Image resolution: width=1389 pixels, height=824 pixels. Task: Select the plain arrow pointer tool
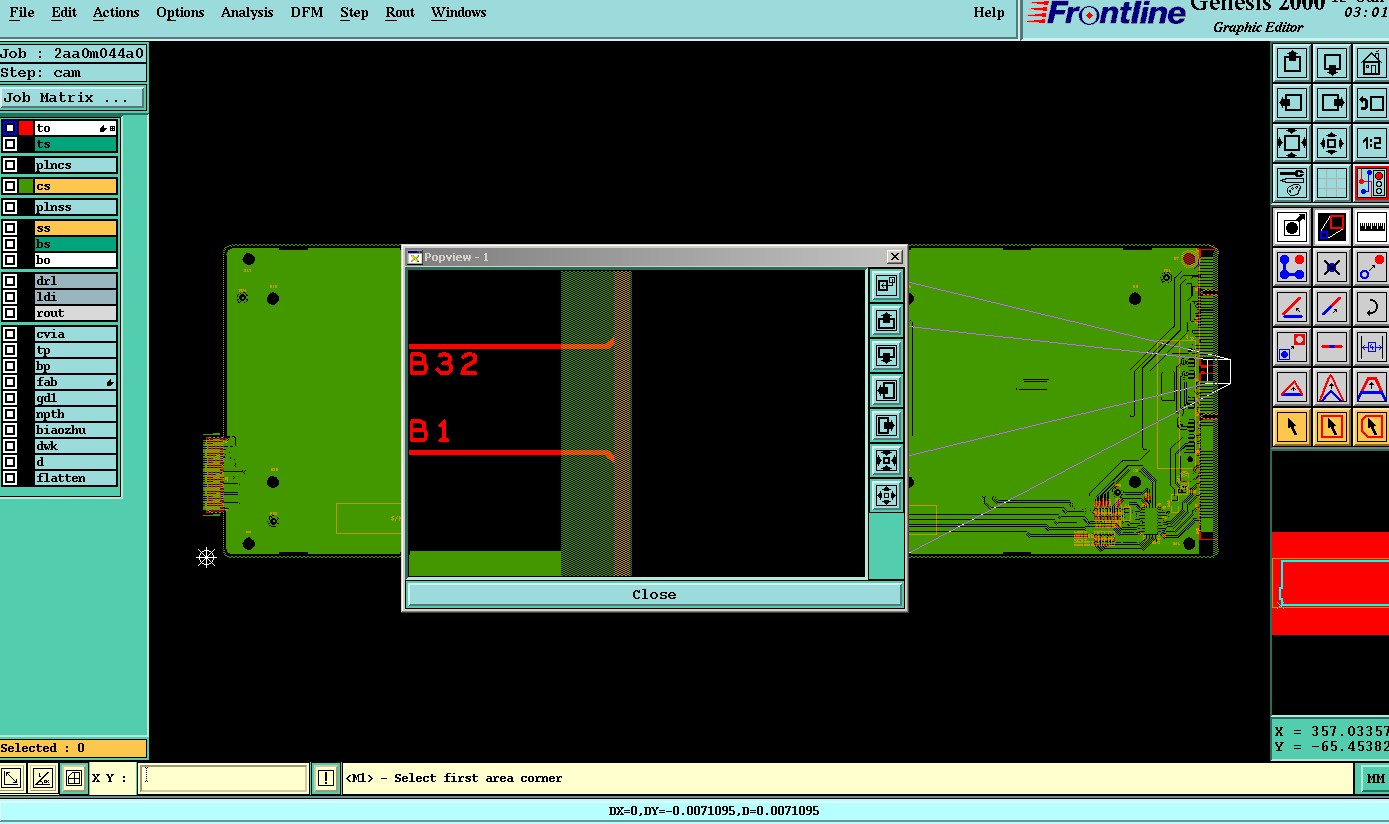1292,427
